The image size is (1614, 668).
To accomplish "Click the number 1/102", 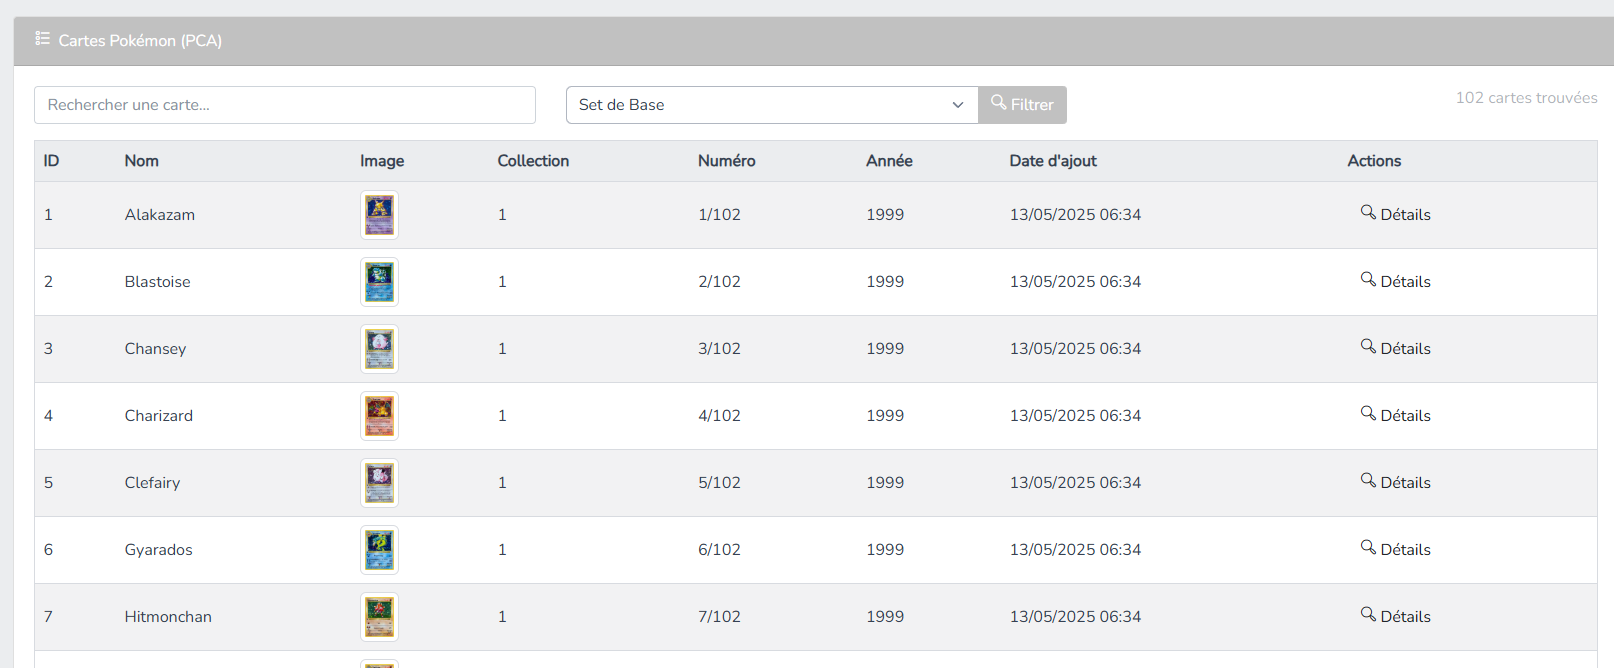I will tap(719, 215).
